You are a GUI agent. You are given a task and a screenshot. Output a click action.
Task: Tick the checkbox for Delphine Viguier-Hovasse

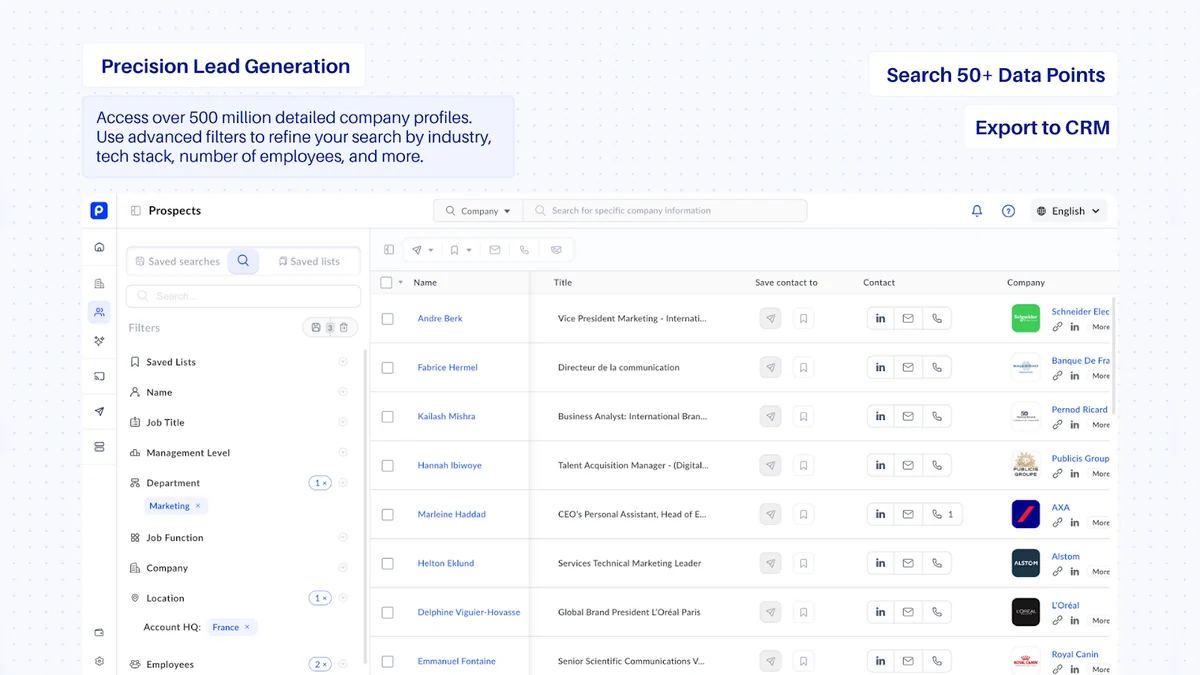[x=388, y=613]
